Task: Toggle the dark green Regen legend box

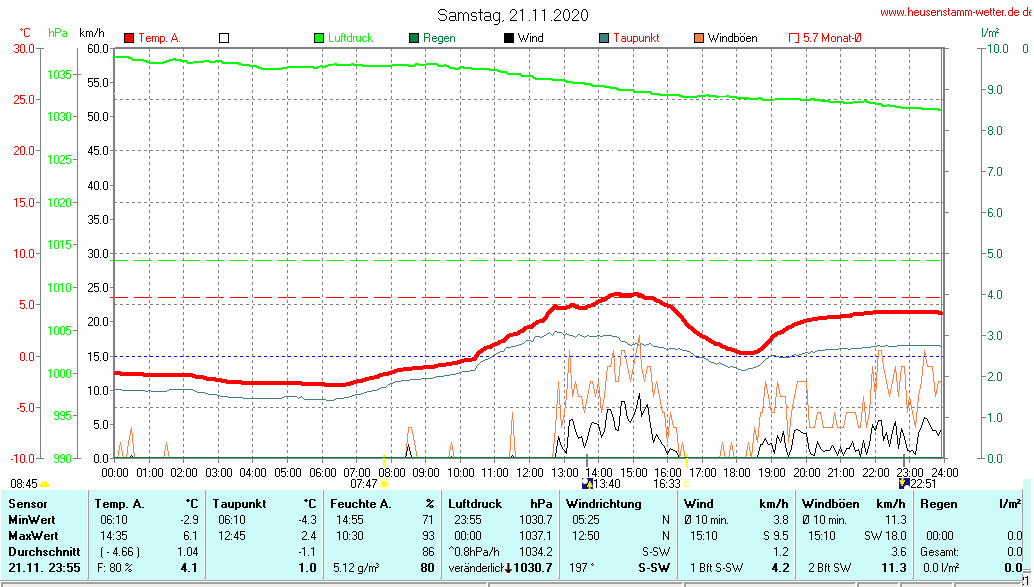Action: [414, 38]
